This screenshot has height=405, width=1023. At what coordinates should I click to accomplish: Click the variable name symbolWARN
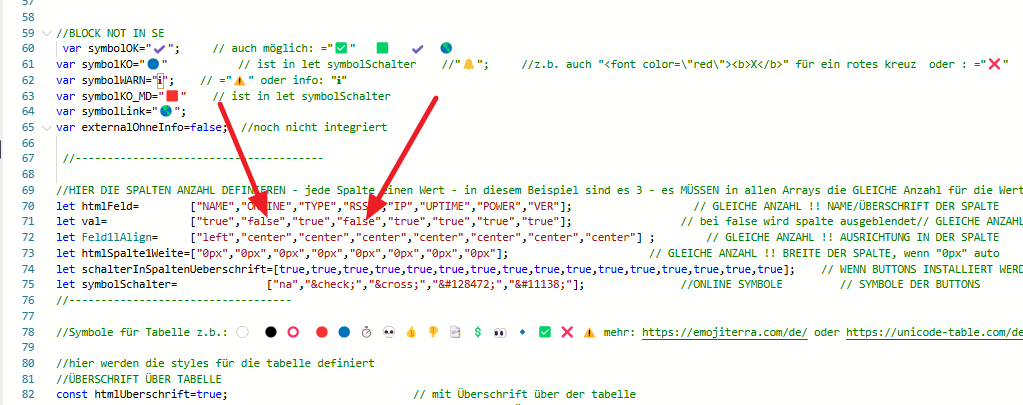point(113,80)
